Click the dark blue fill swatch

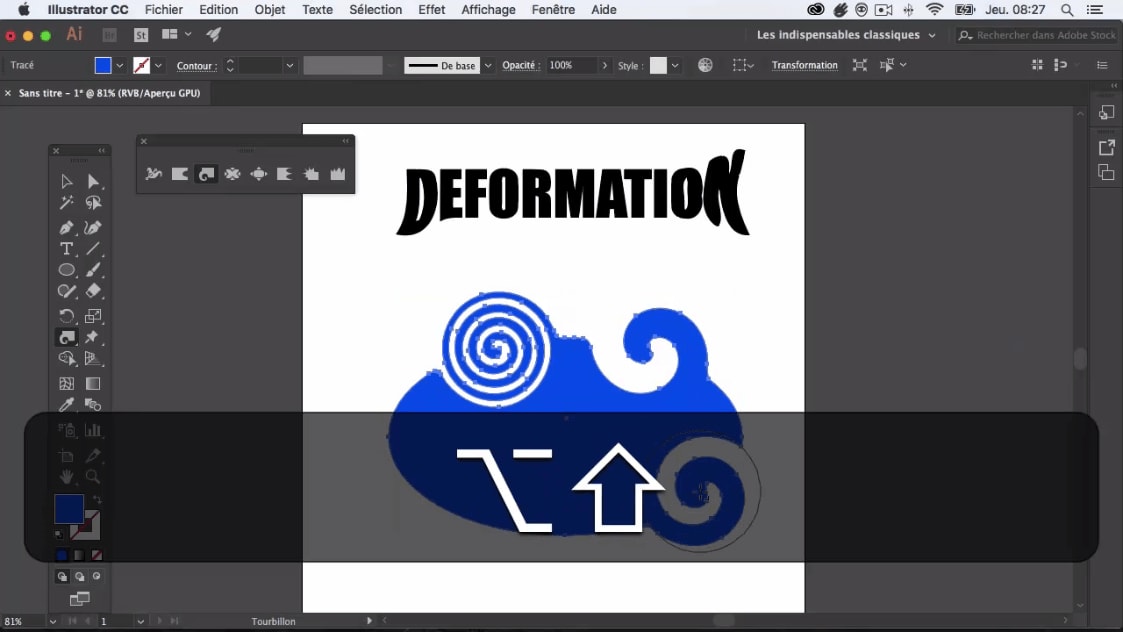pyautogui.click(x=68, y=509)
